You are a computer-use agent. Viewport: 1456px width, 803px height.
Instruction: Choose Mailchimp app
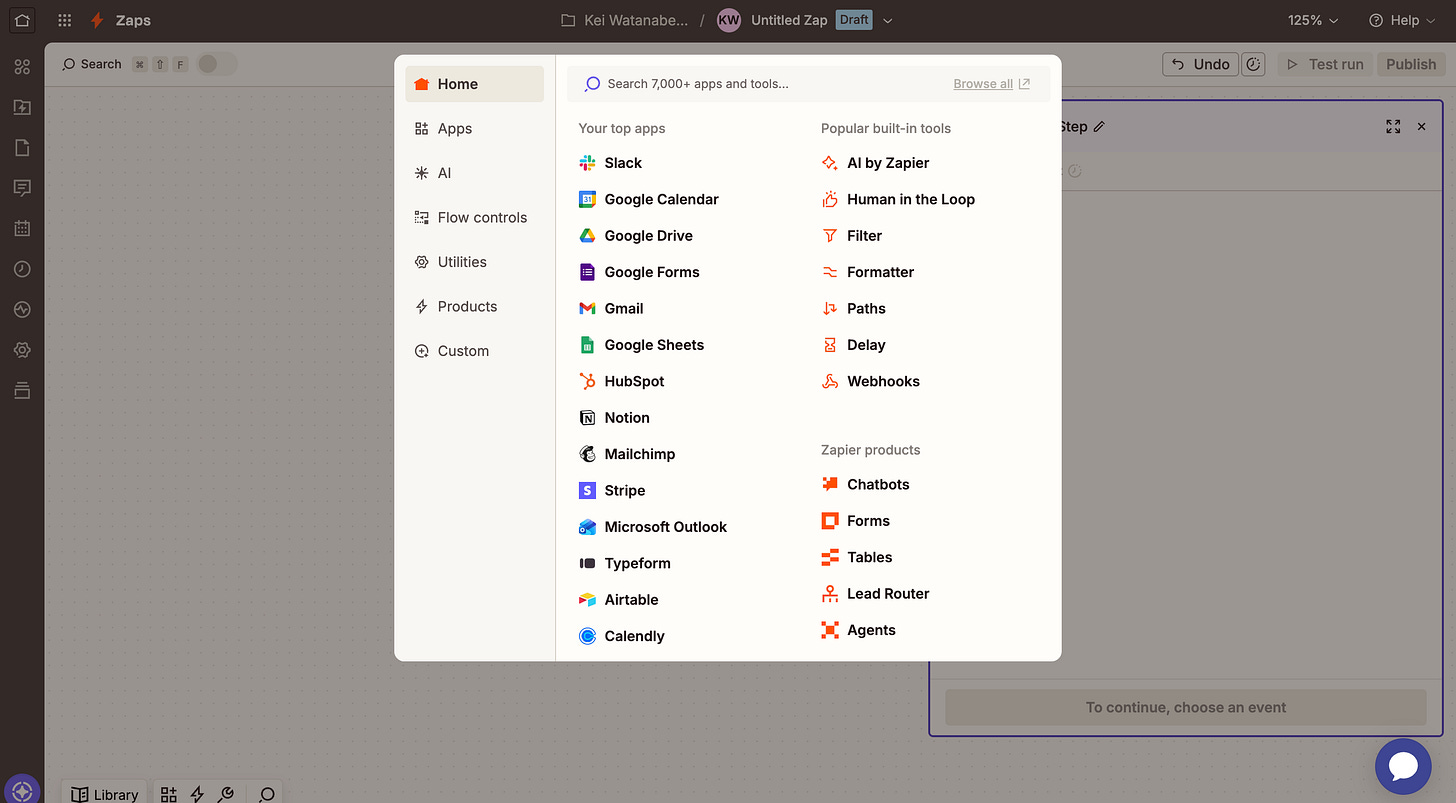coord(627,454)
